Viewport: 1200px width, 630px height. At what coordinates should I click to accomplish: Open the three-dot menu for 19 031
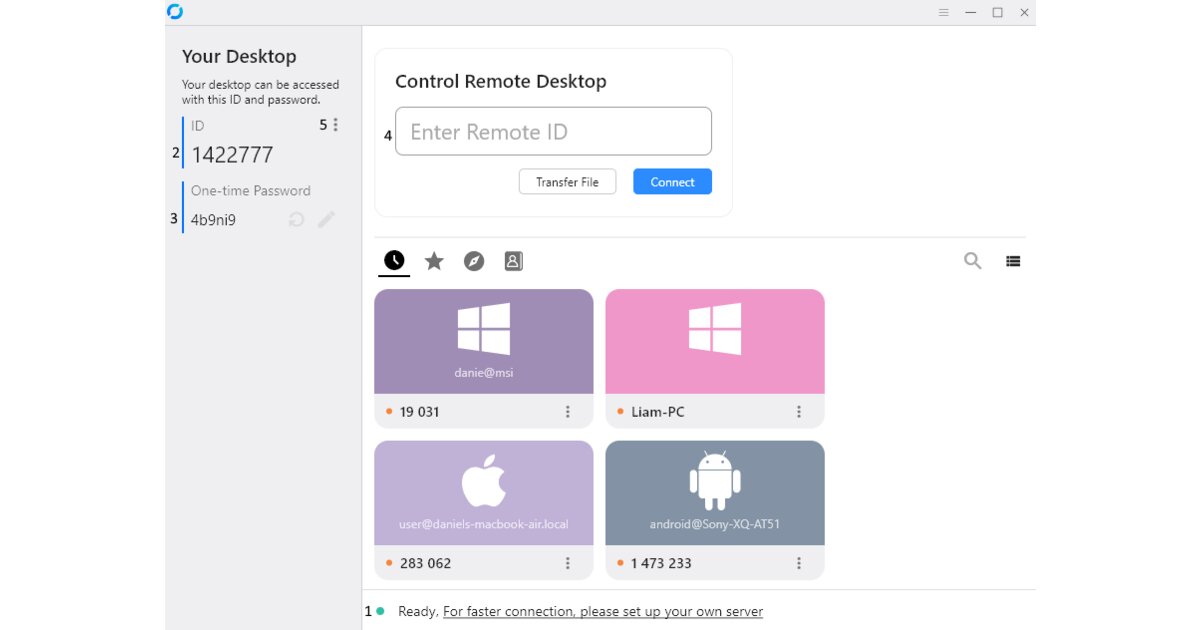pyautogui.click(x=568, y=412)
